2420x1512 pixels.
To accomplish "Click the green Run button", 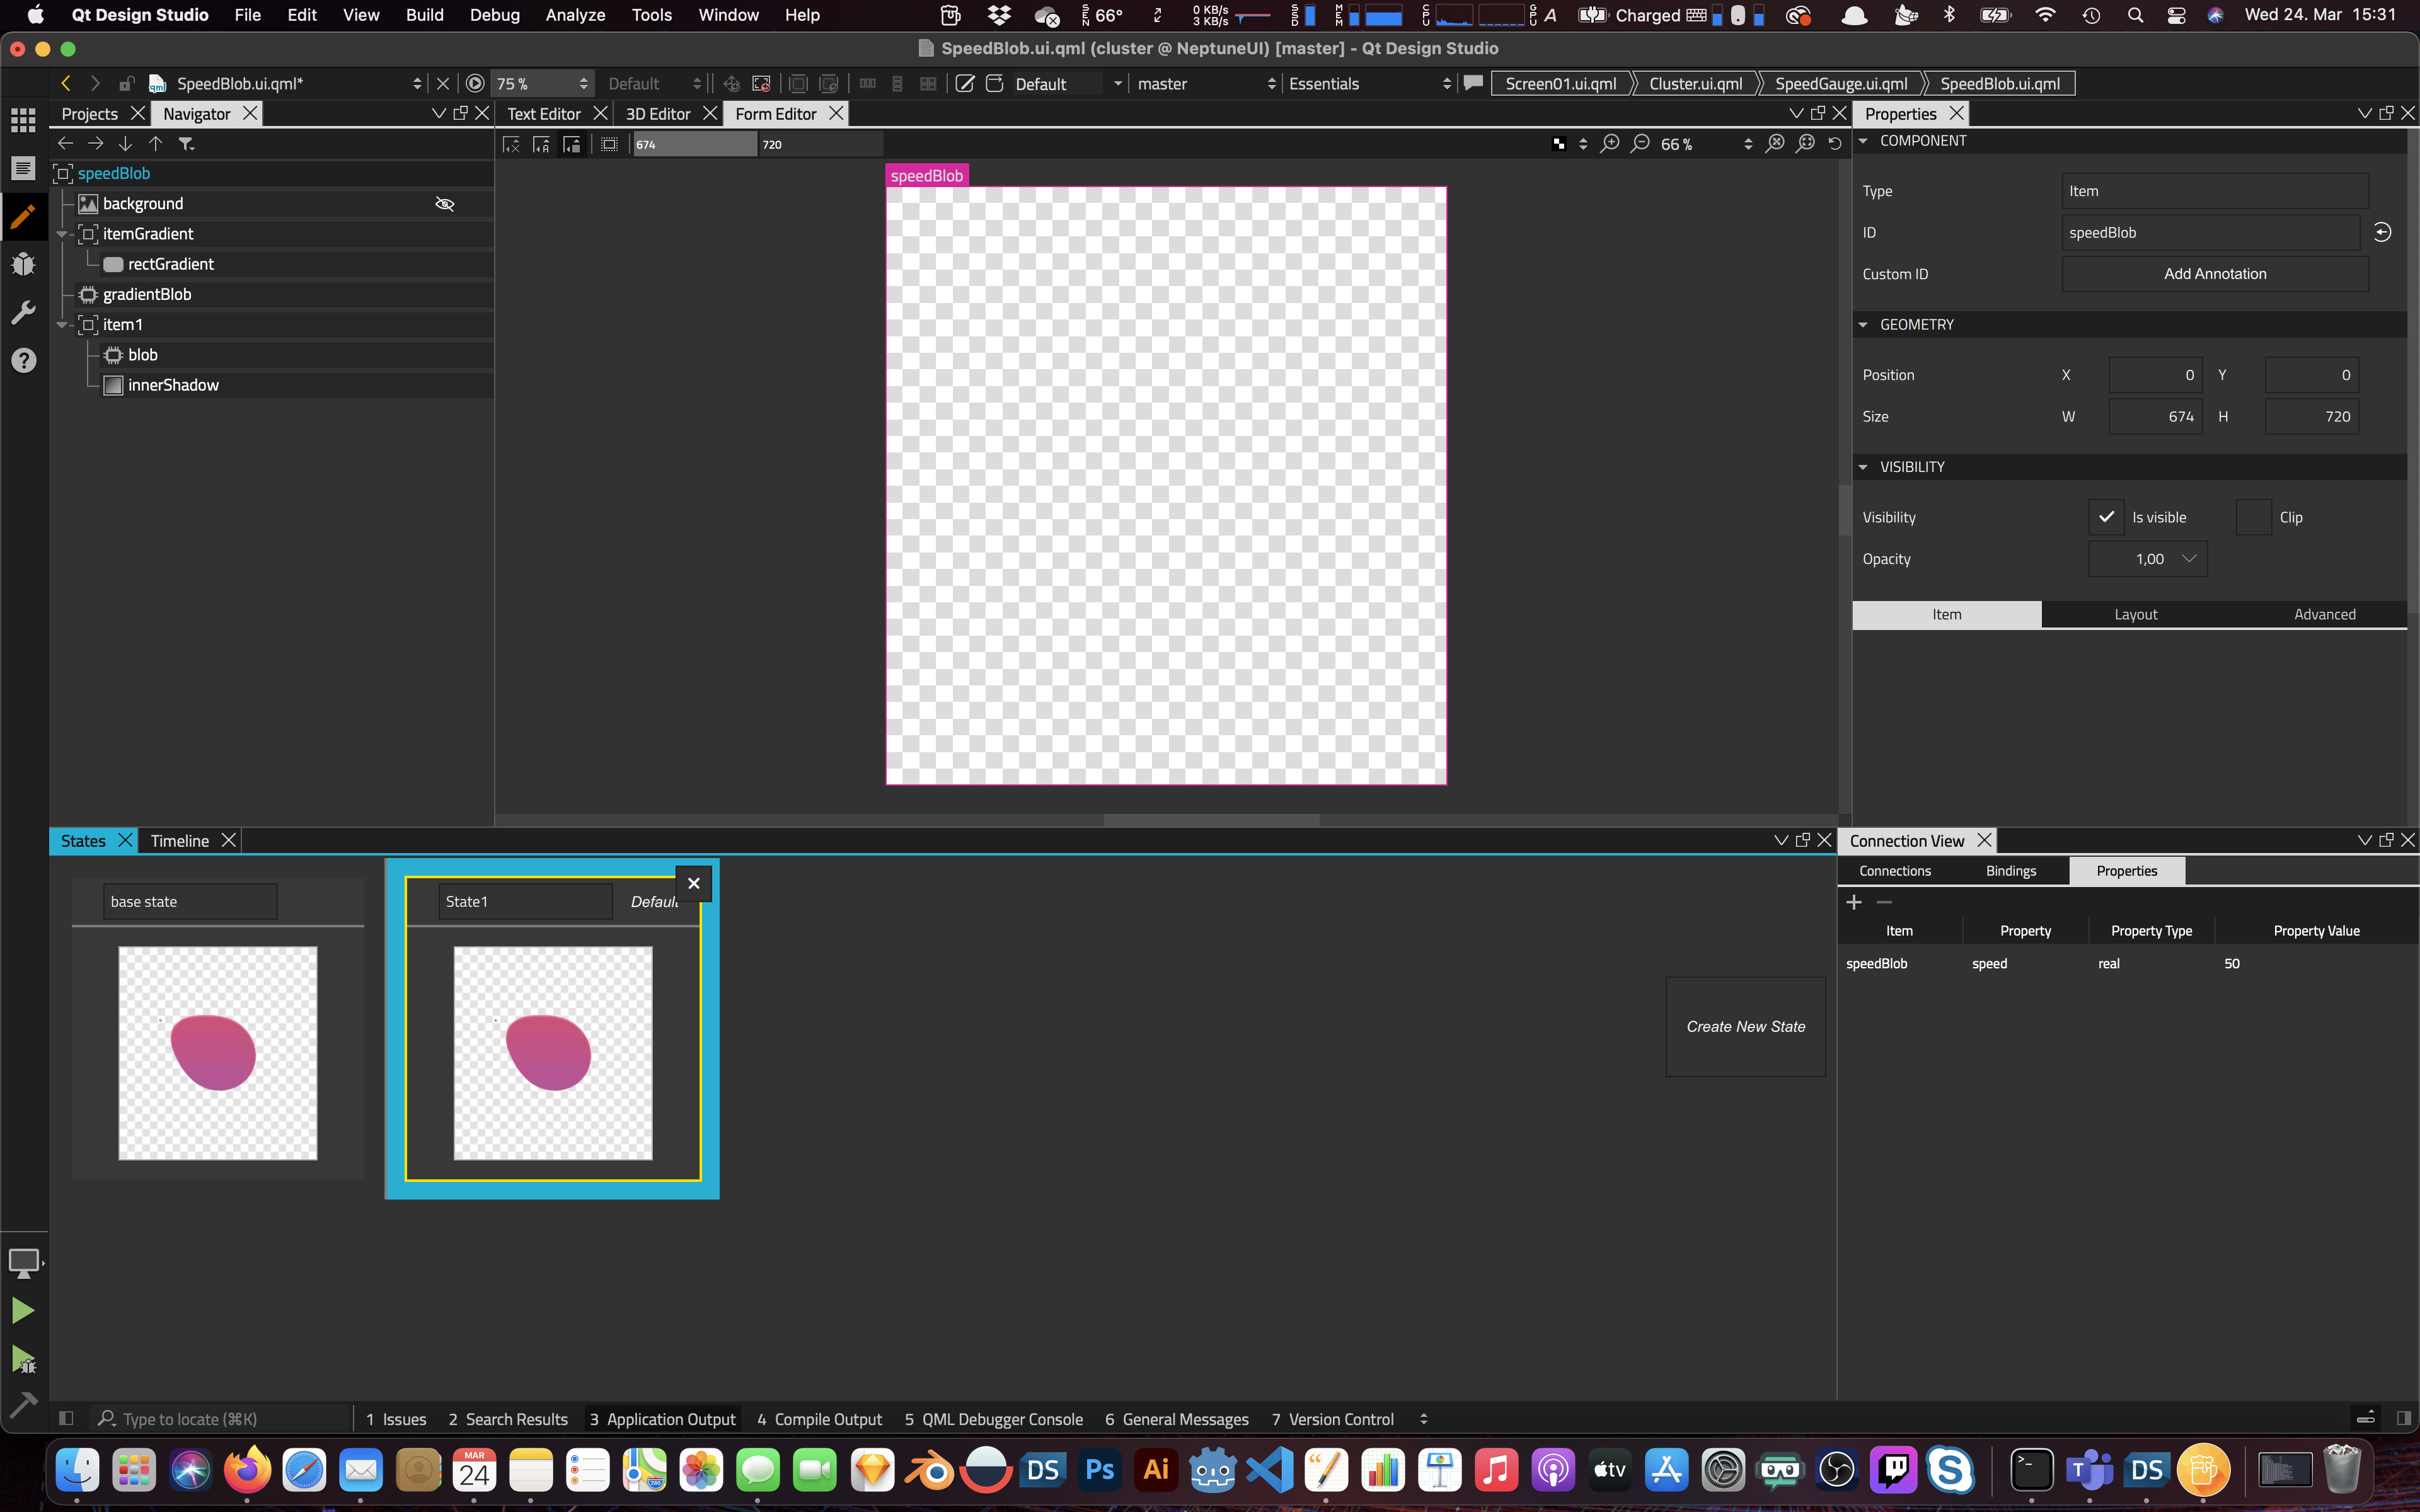I will (x=23, y=1310).
